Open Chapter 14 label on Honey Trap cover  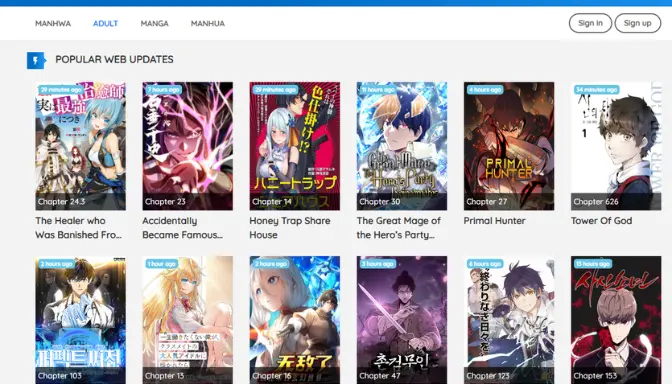[x=272, y=201]
